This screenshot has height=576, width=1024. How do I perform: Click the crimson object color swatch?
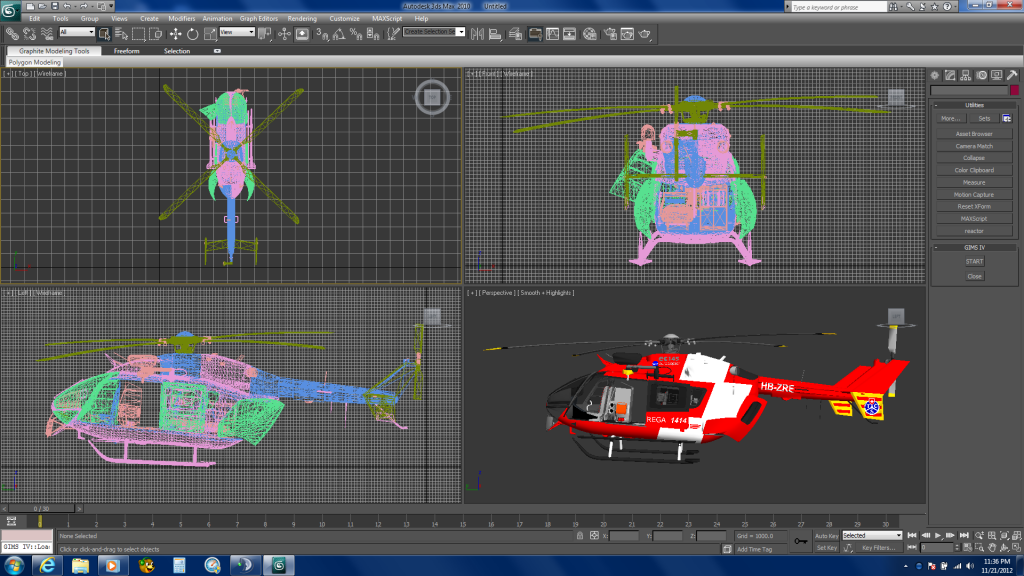coord(1013,91)
